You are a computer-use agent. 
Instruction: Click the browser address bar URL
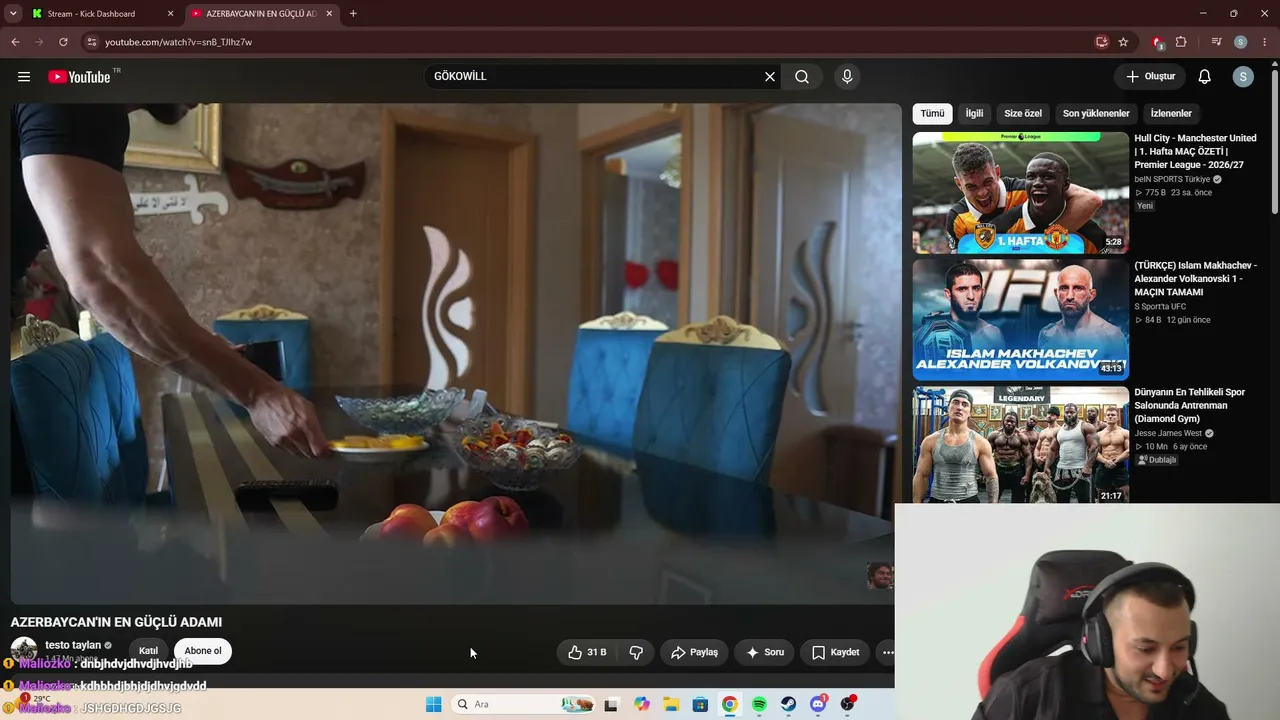click(x=178, y=42)
